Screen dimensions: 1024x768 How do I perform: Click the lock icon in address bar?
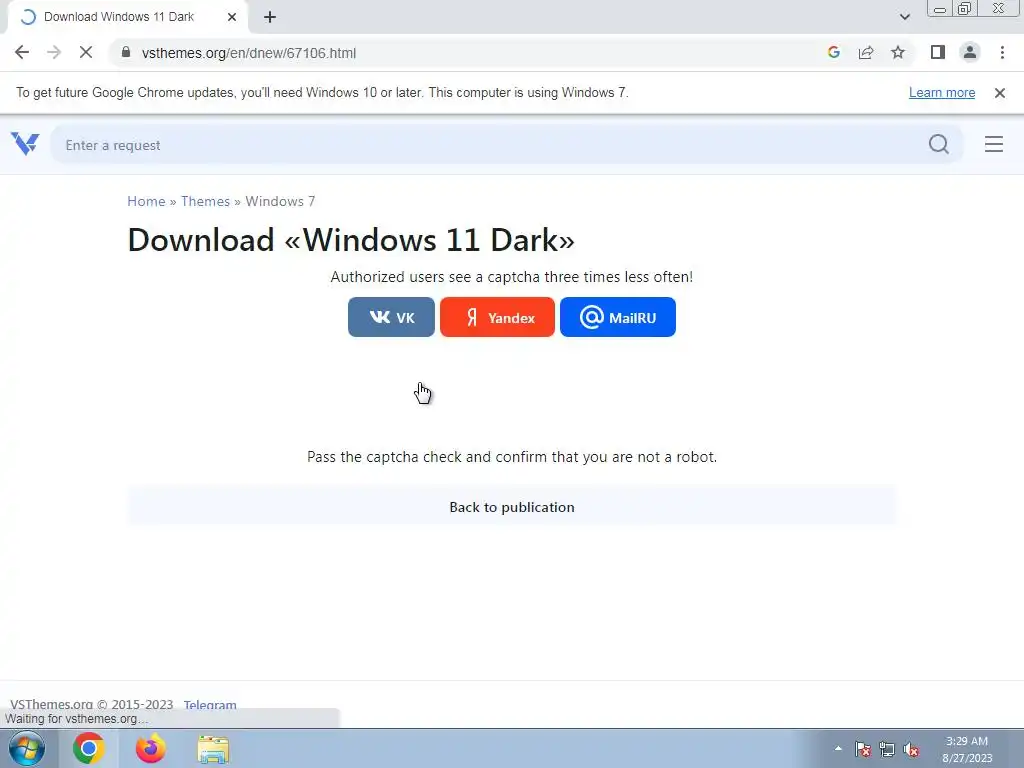tap(126, 52)
